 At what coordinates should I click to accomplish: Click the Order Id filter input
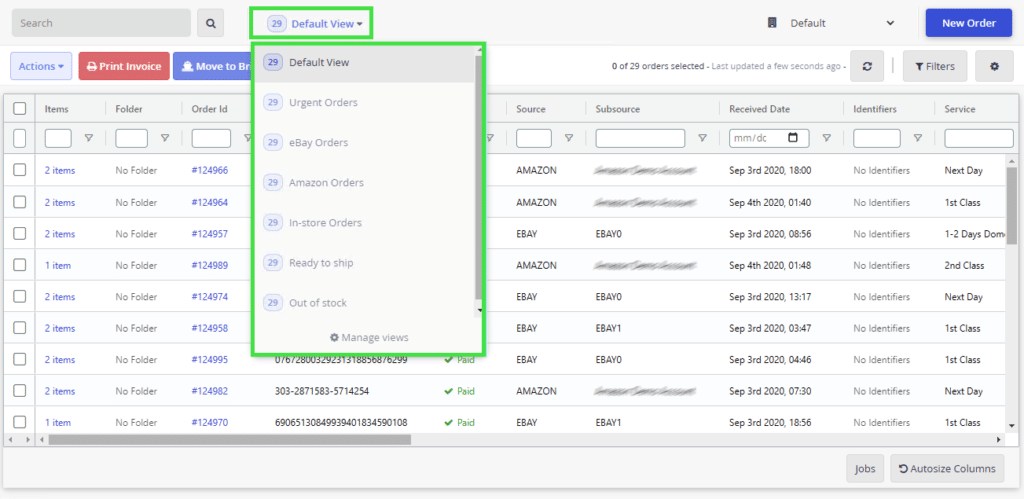[211, 138]
